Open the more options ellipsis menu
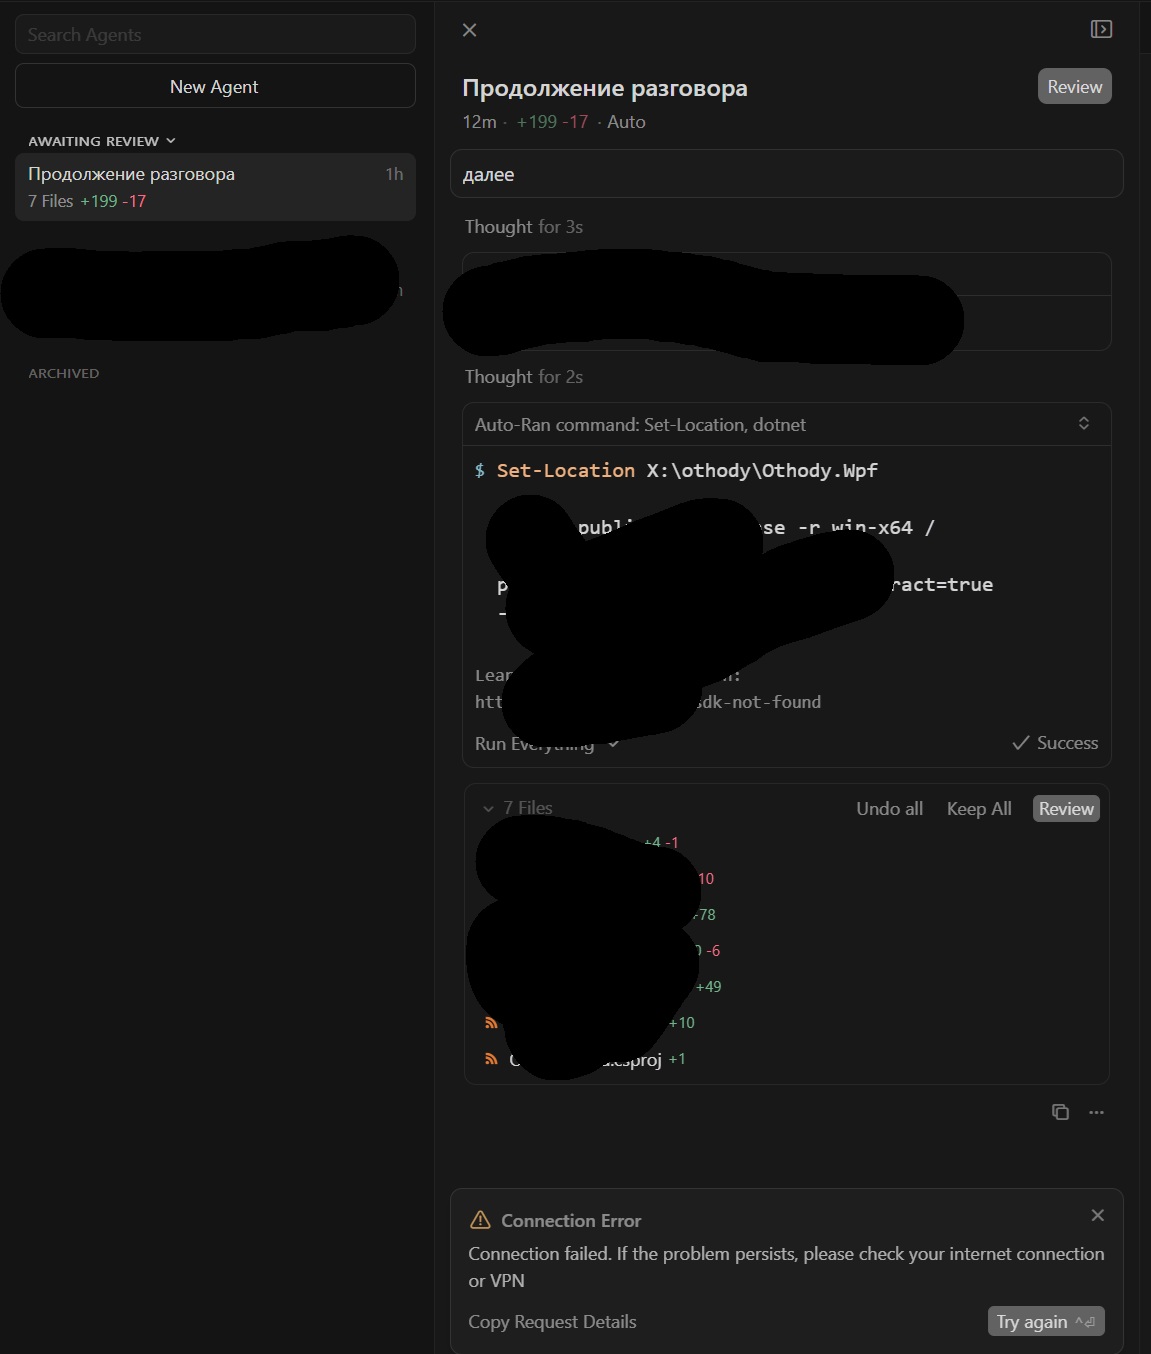1151x1354 pixels. pyautogui.click(x=1097, y=1112)
